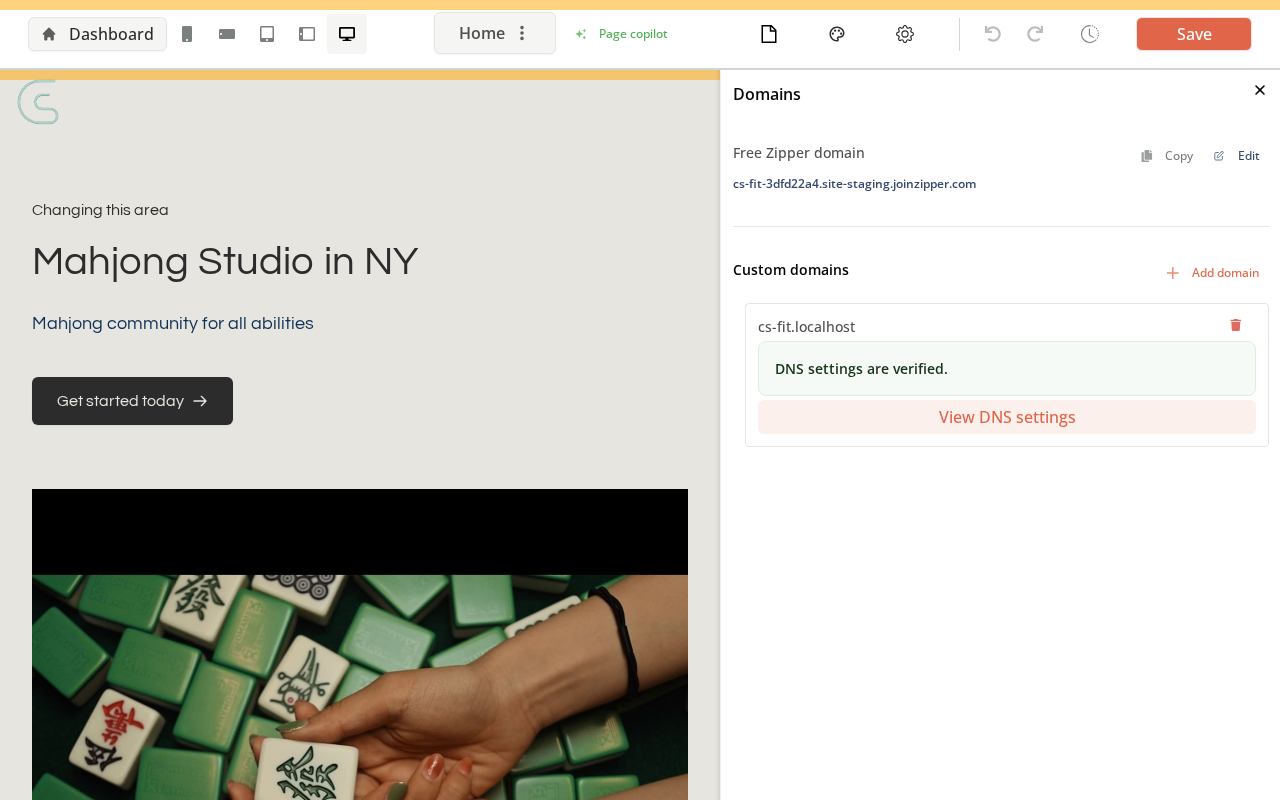Edit the free Zipper domain
Screen dimensions: 1280x800
[x=1237, y=156]
